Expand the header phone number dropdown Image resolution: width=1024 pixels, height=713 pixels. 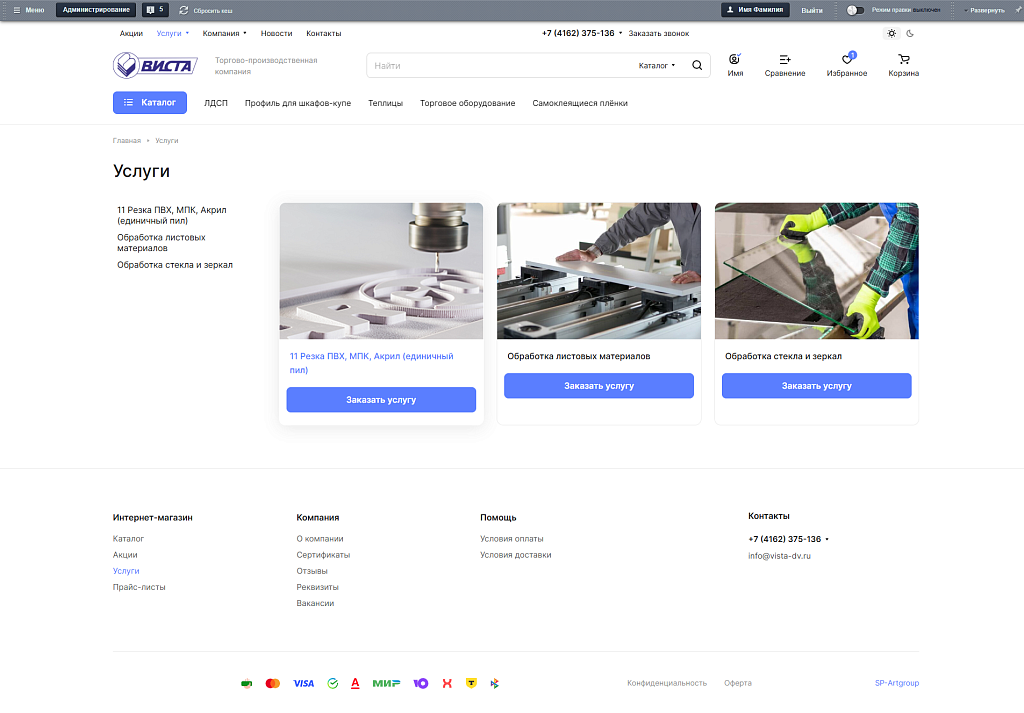click(620, 33)
